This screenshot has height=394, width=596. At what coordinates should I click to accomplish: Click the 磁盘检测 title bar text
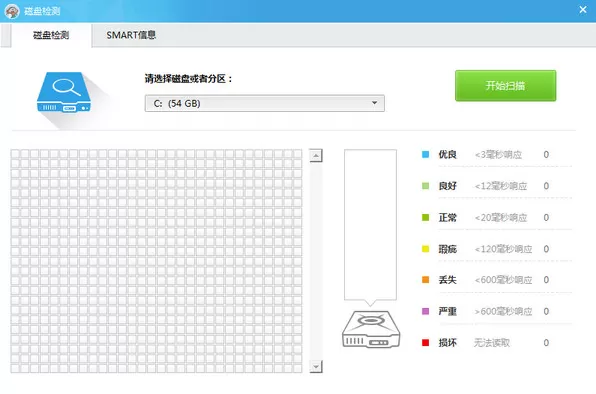coord(42,11)
